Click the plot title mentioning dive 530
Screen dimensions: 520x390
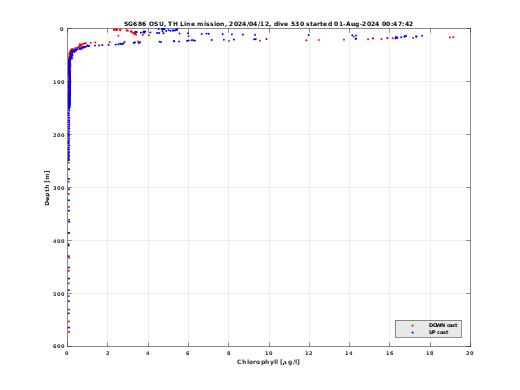(268, 24)
